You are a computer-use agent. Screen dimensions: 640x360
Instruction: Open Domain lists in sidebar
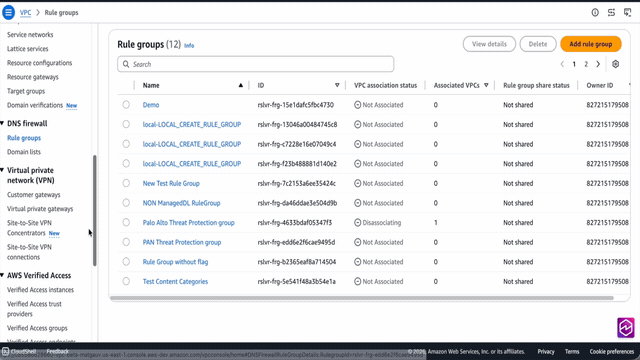[24, 152]
